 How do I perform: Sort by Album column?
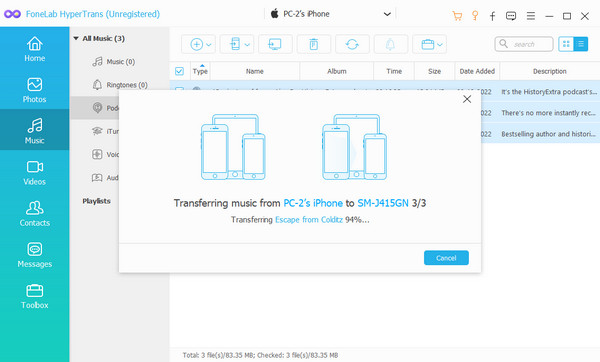pyautogui.click(x=337, y=71)
